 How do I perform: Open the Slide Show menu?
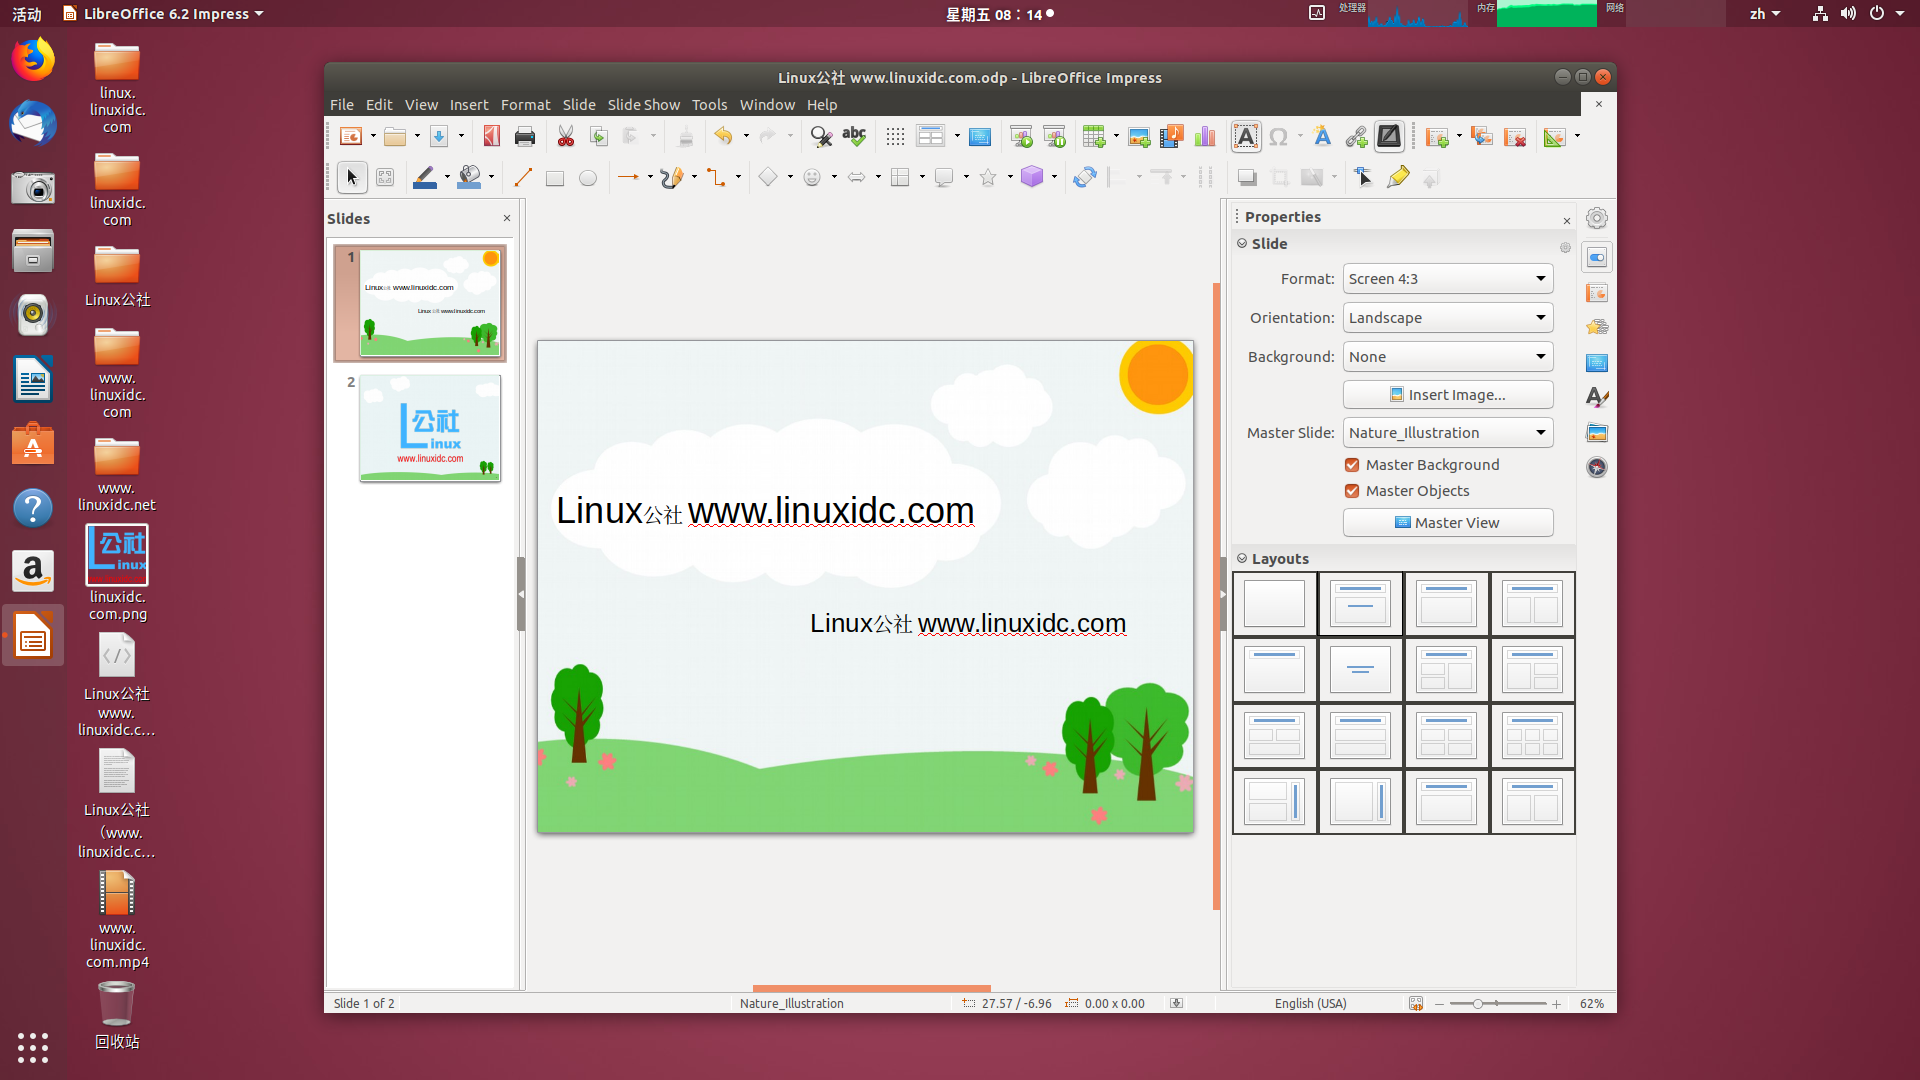pyautogui.click(x=642, y=104)
